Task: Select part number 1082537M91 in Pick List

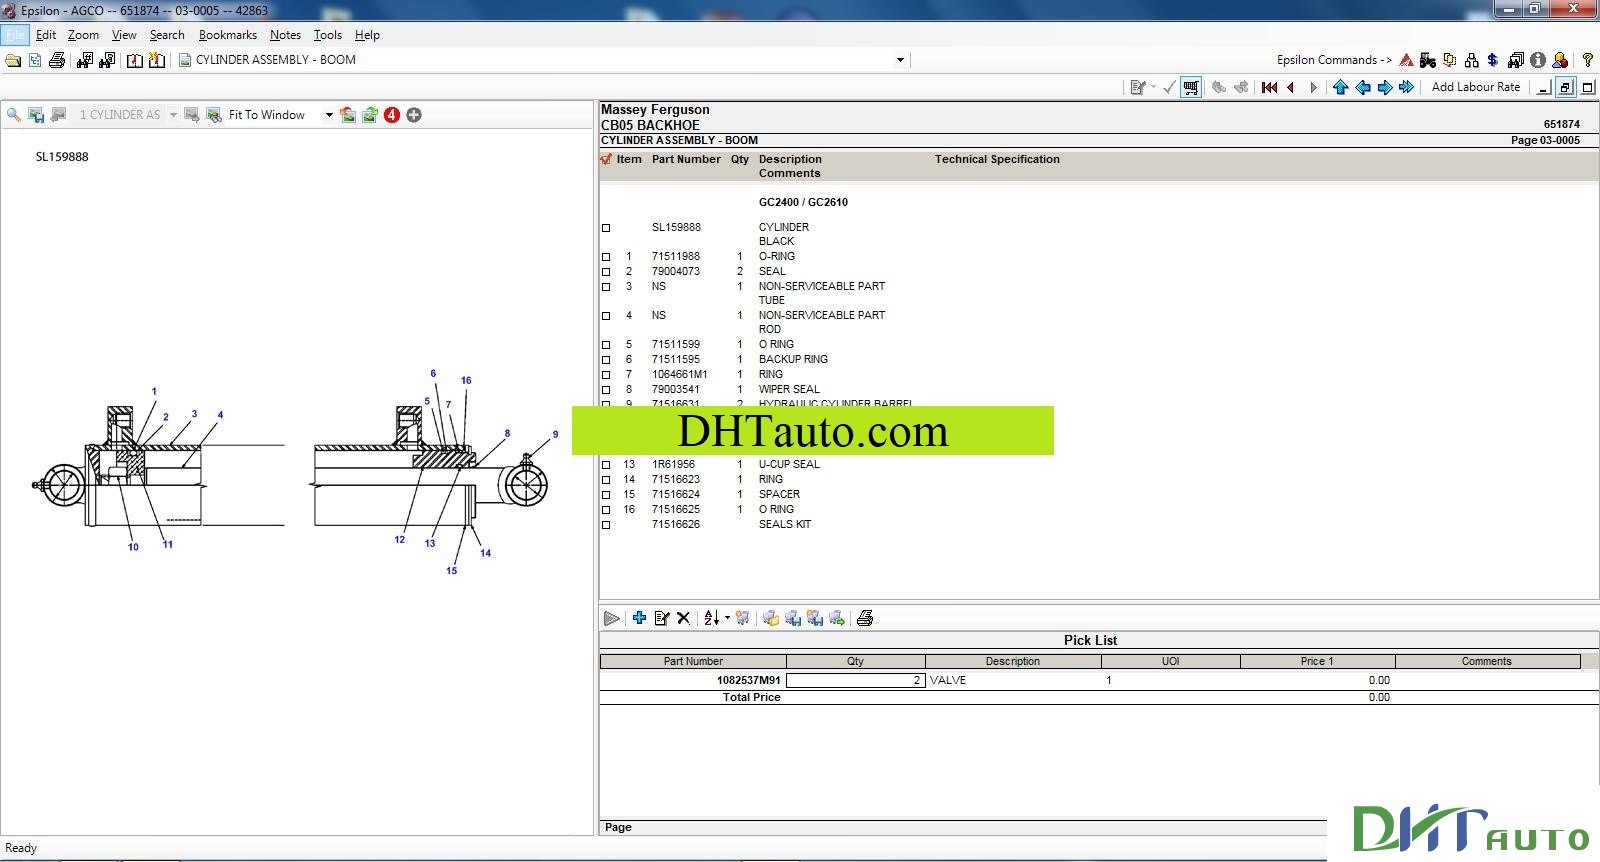Action: click(748, 680)
